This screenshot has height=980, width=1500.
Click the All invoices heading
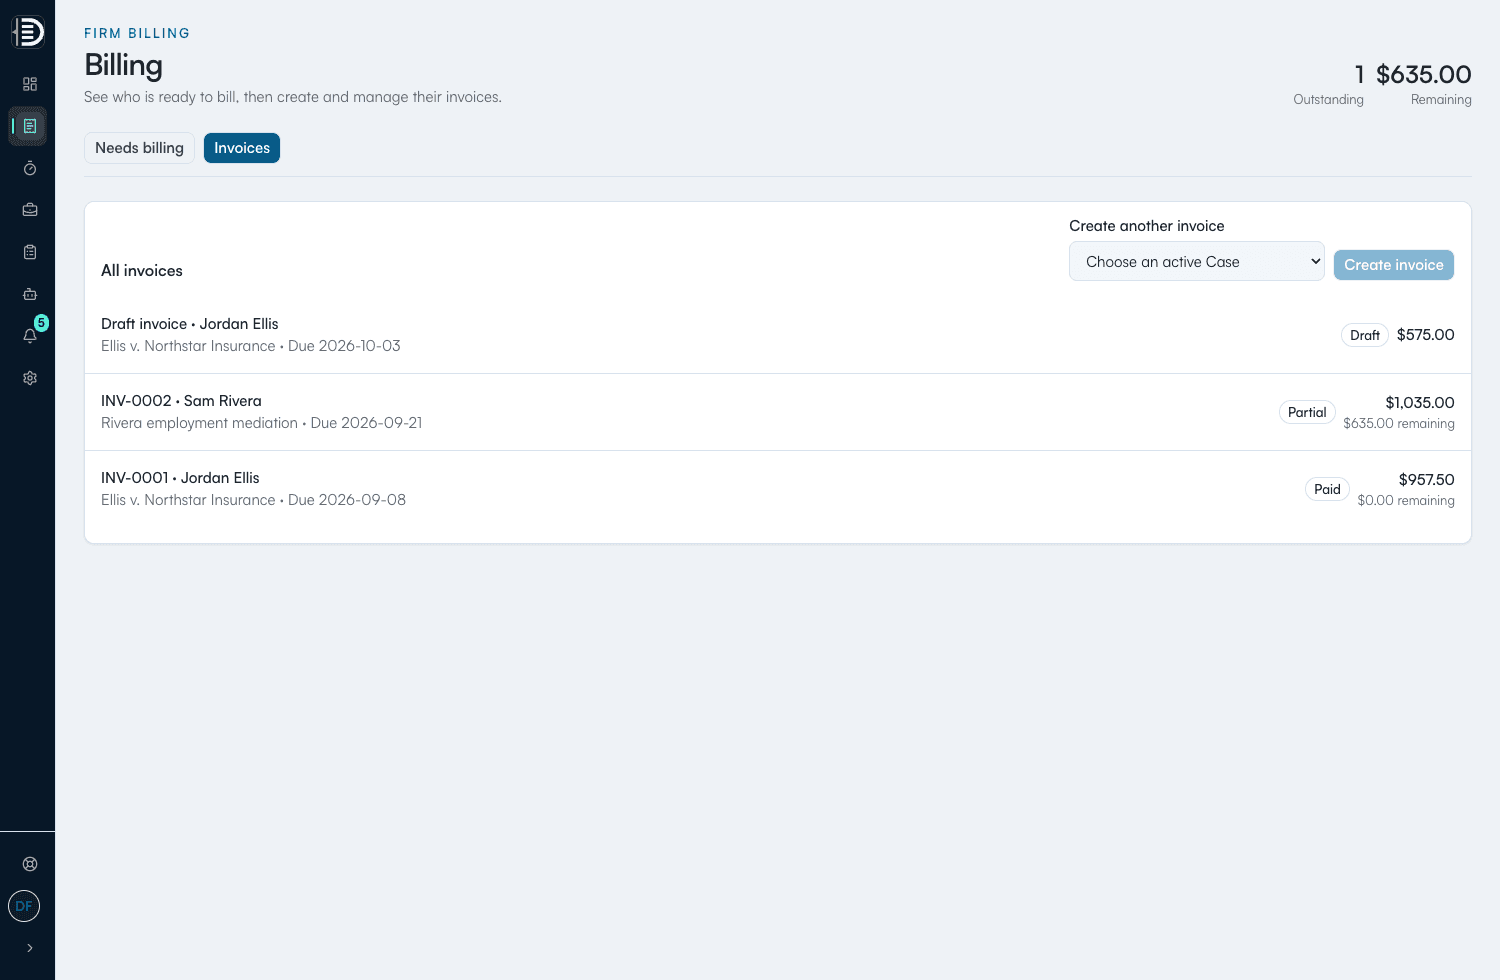(142, 271)
